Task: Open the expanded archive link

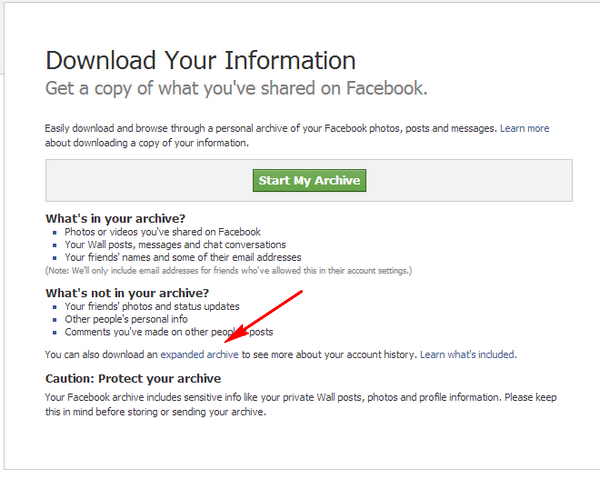Action: [199, 355]
